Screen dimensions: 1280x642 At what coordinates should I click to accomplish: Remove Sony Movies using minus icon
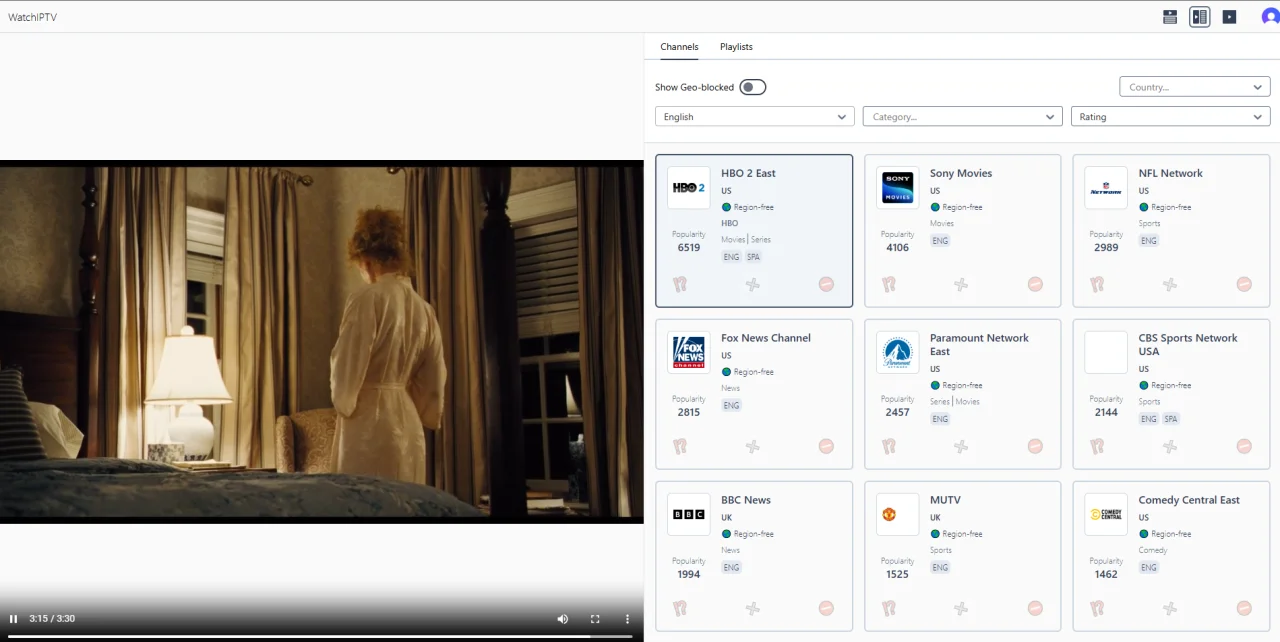click(x=1035, y=284)
